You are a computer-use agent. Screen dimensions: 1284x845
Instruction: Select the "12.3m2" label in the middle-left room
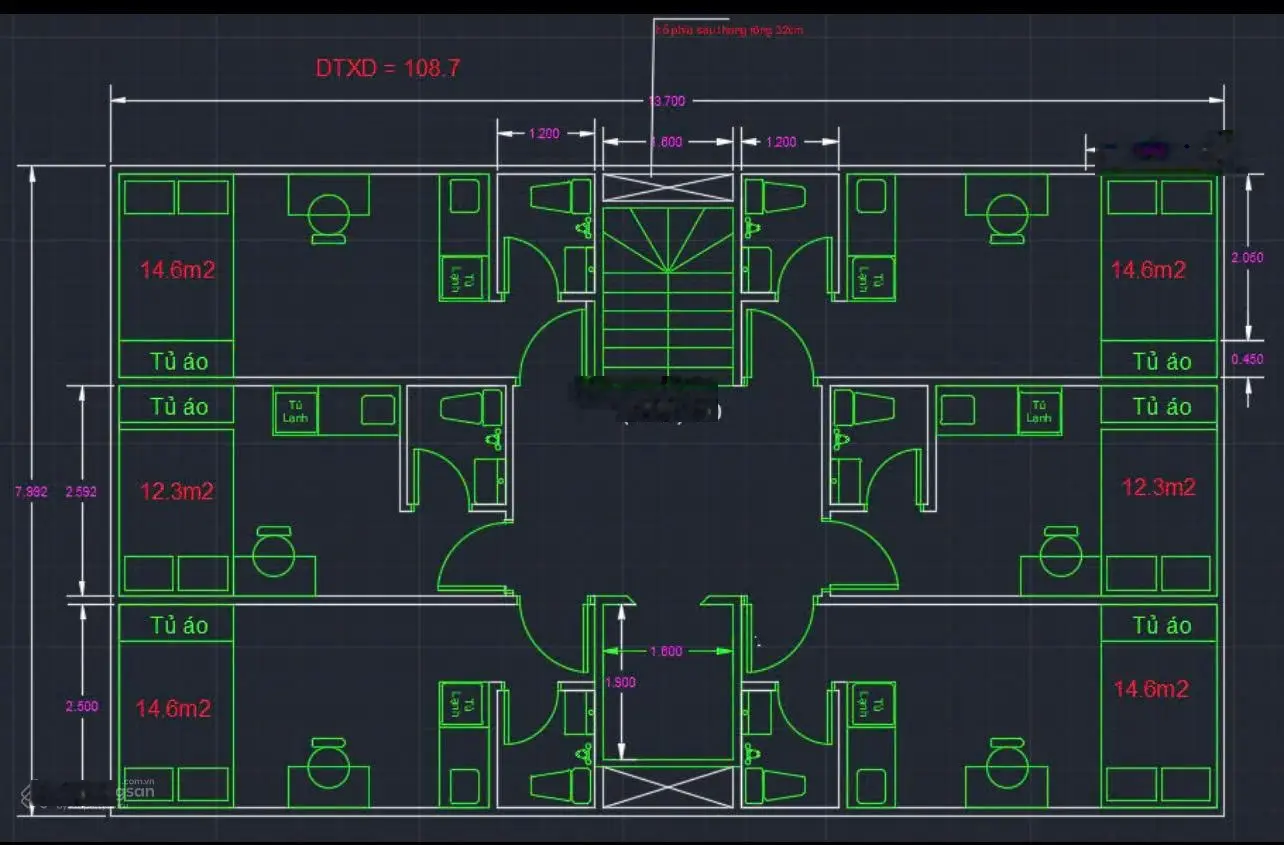point(177,491)
